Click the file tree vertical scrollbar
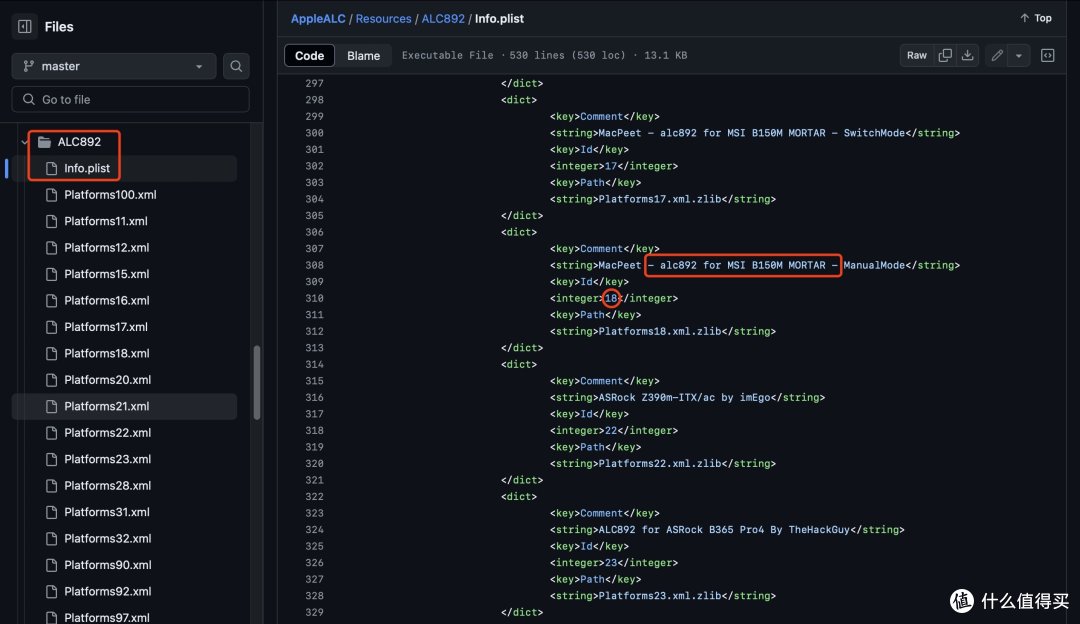 click(257, 382)
